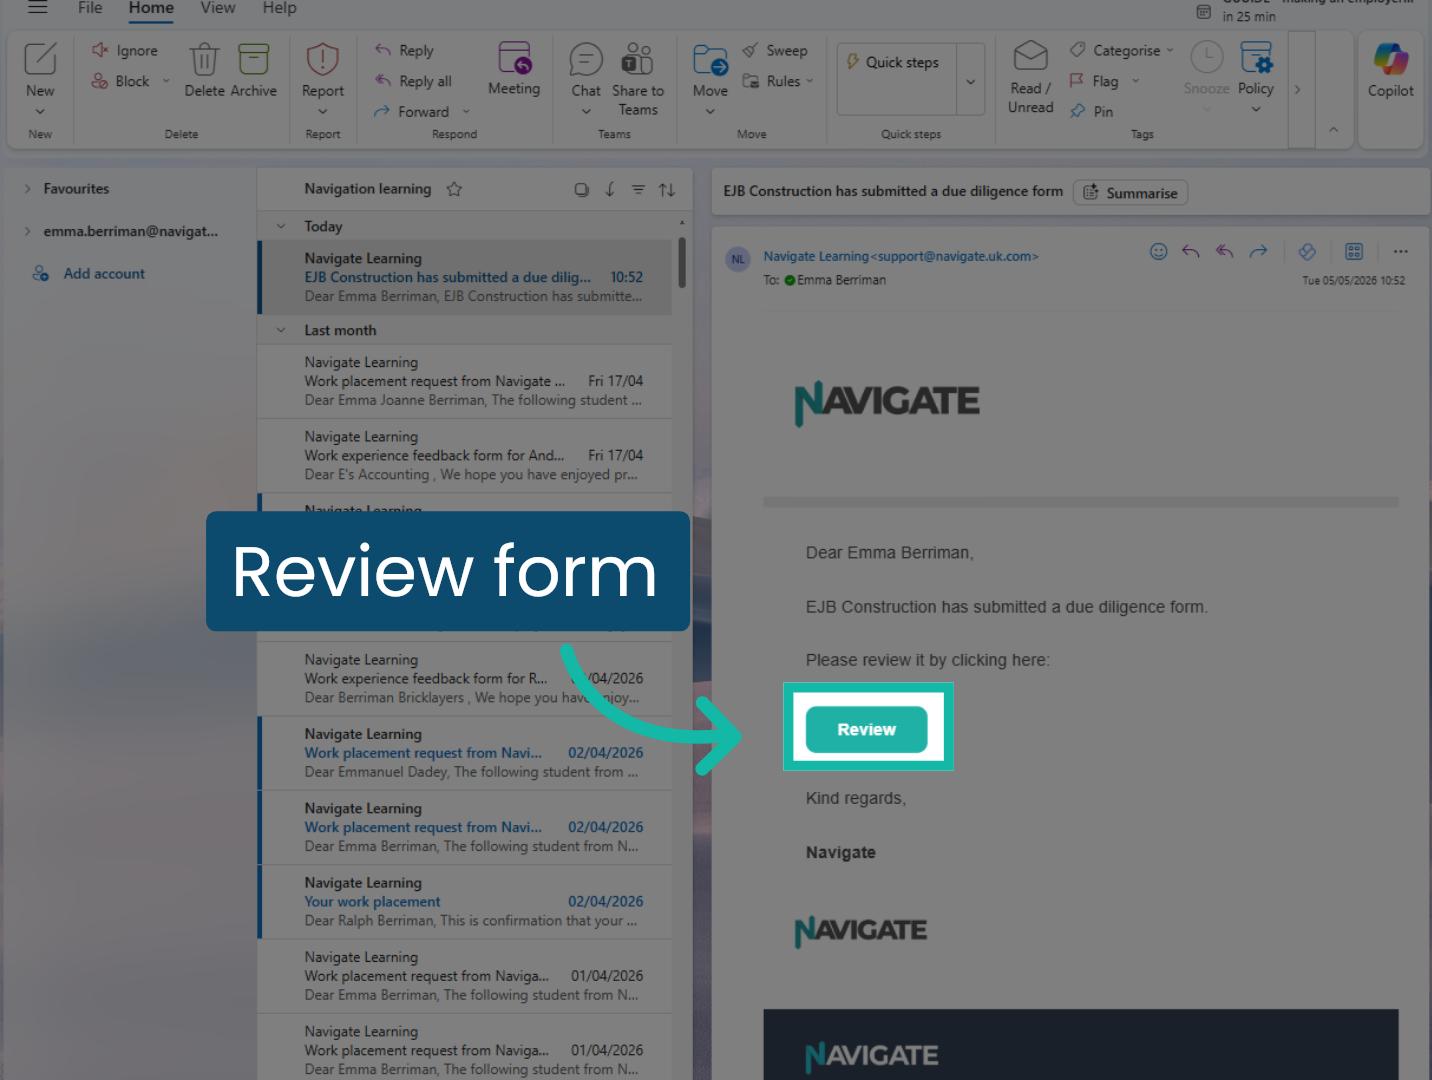1432x1080 pixels.
Task: Flag the message
Action: pyautogui.click(x=1094, y=81)
